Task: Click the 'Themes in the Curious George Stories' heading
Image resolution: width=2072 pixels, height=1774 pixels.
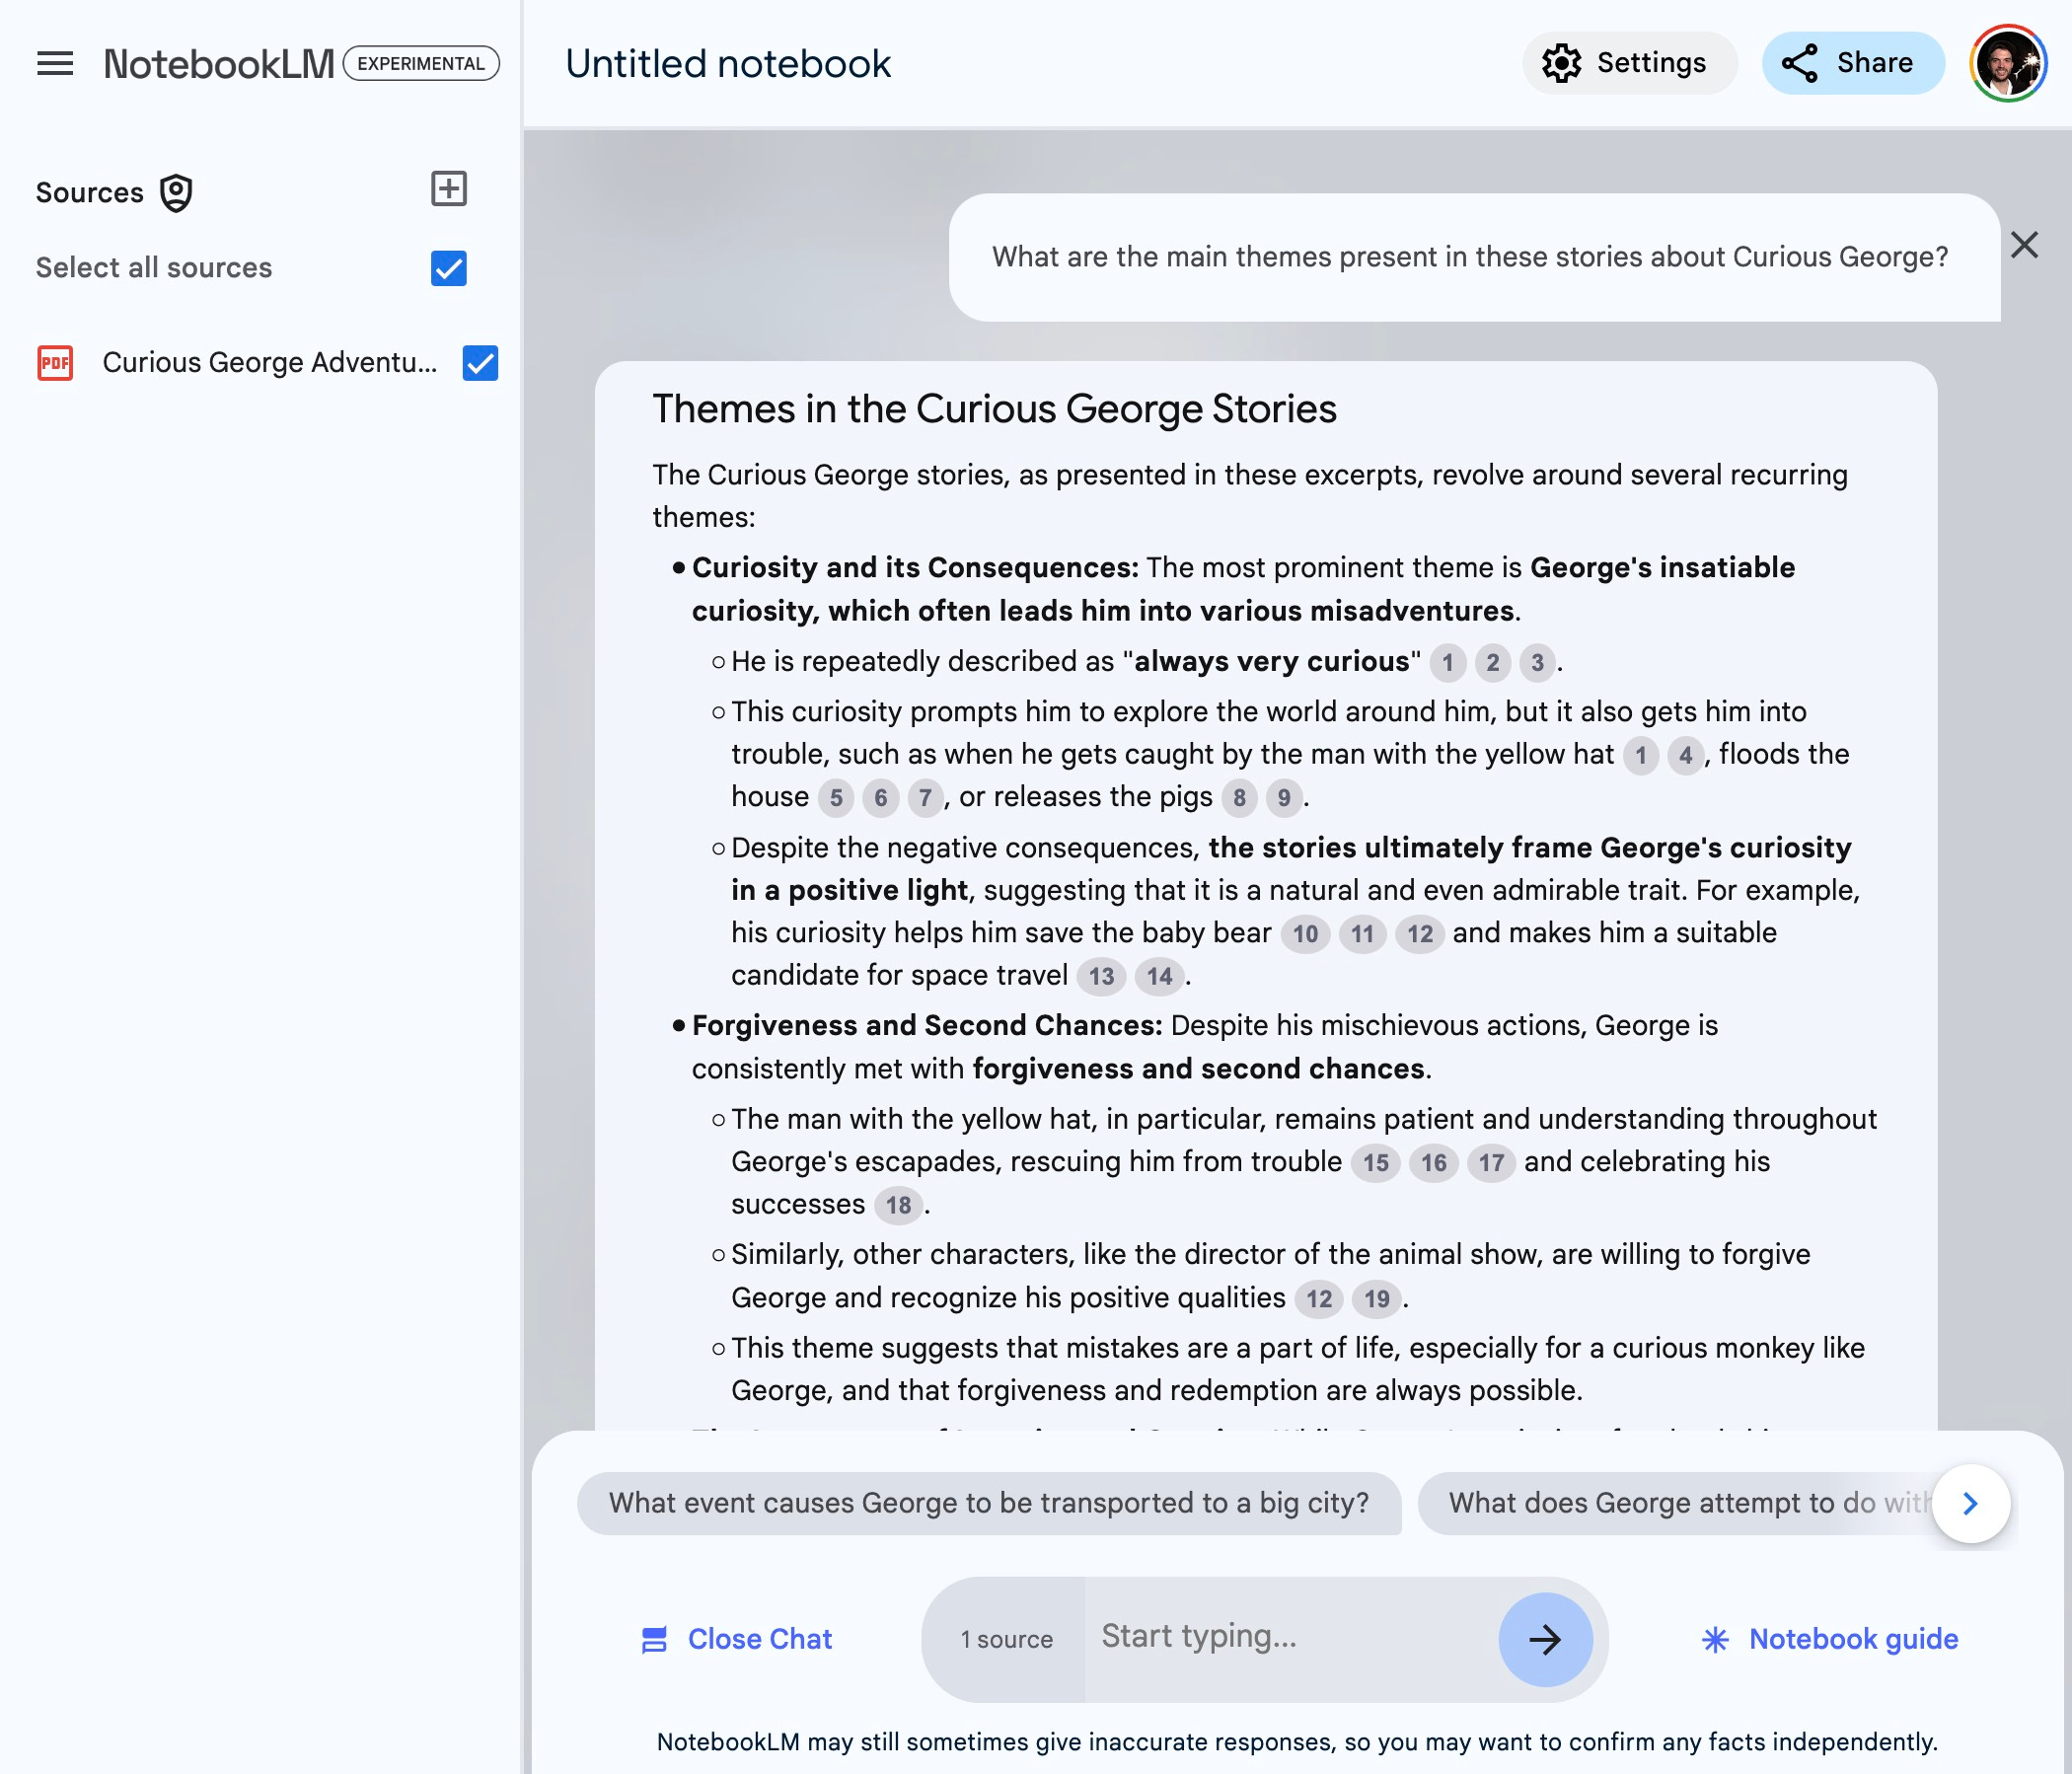Action: click(994, 409)
